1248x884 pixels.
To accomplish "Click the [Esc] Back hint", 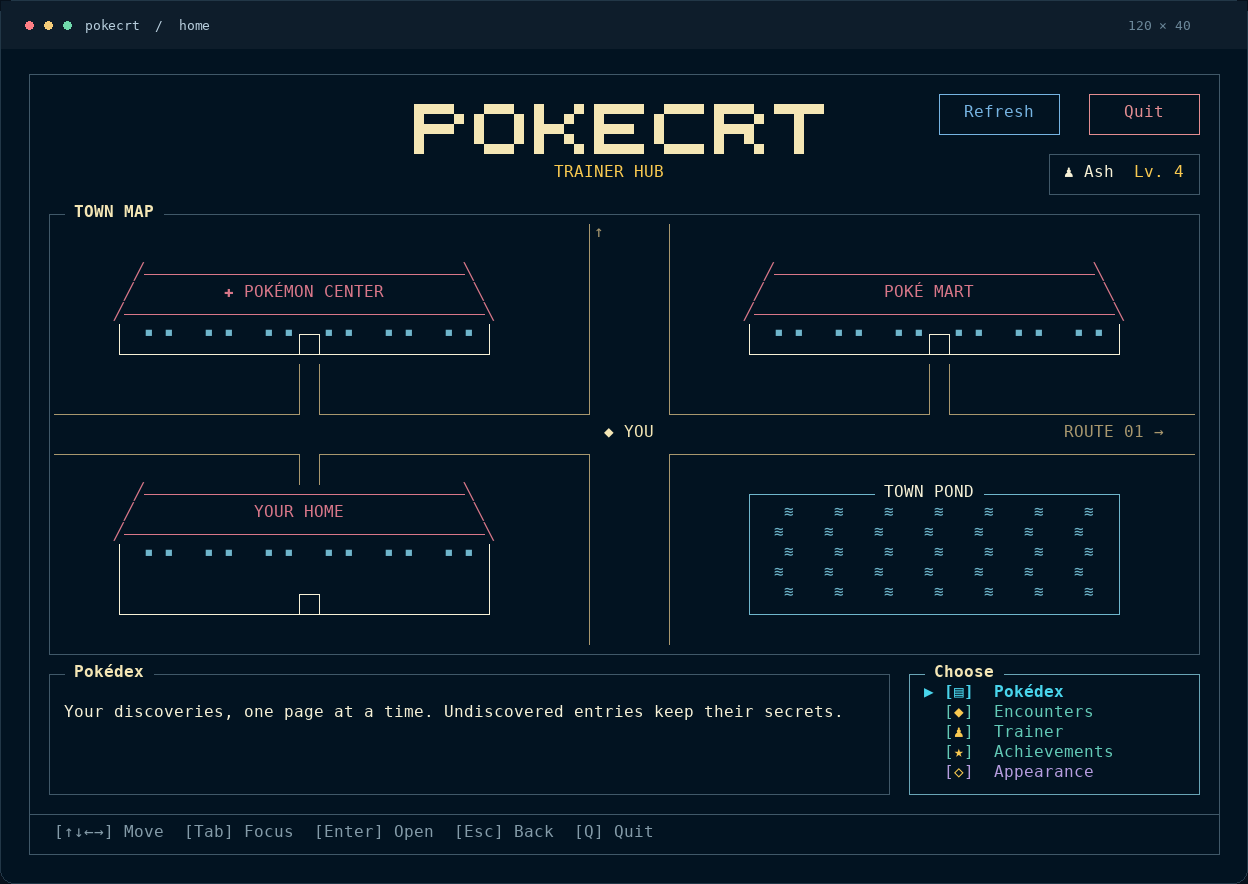I will [x=504, y=832].
